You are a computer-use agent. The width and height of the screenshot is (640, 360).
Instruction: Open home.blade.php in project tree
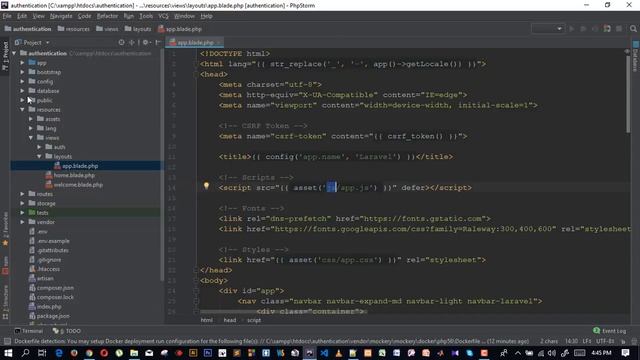pyautogui.click(x=70, y=175)
